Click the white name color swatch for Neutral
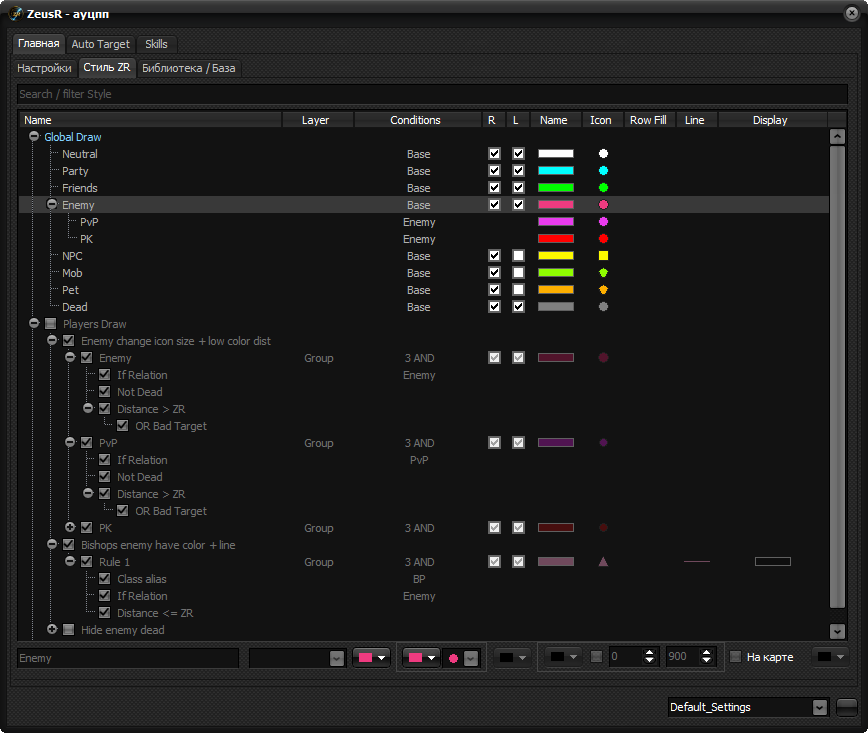Image resolution: width=868 pixels, height=733 pixels. 556,153
